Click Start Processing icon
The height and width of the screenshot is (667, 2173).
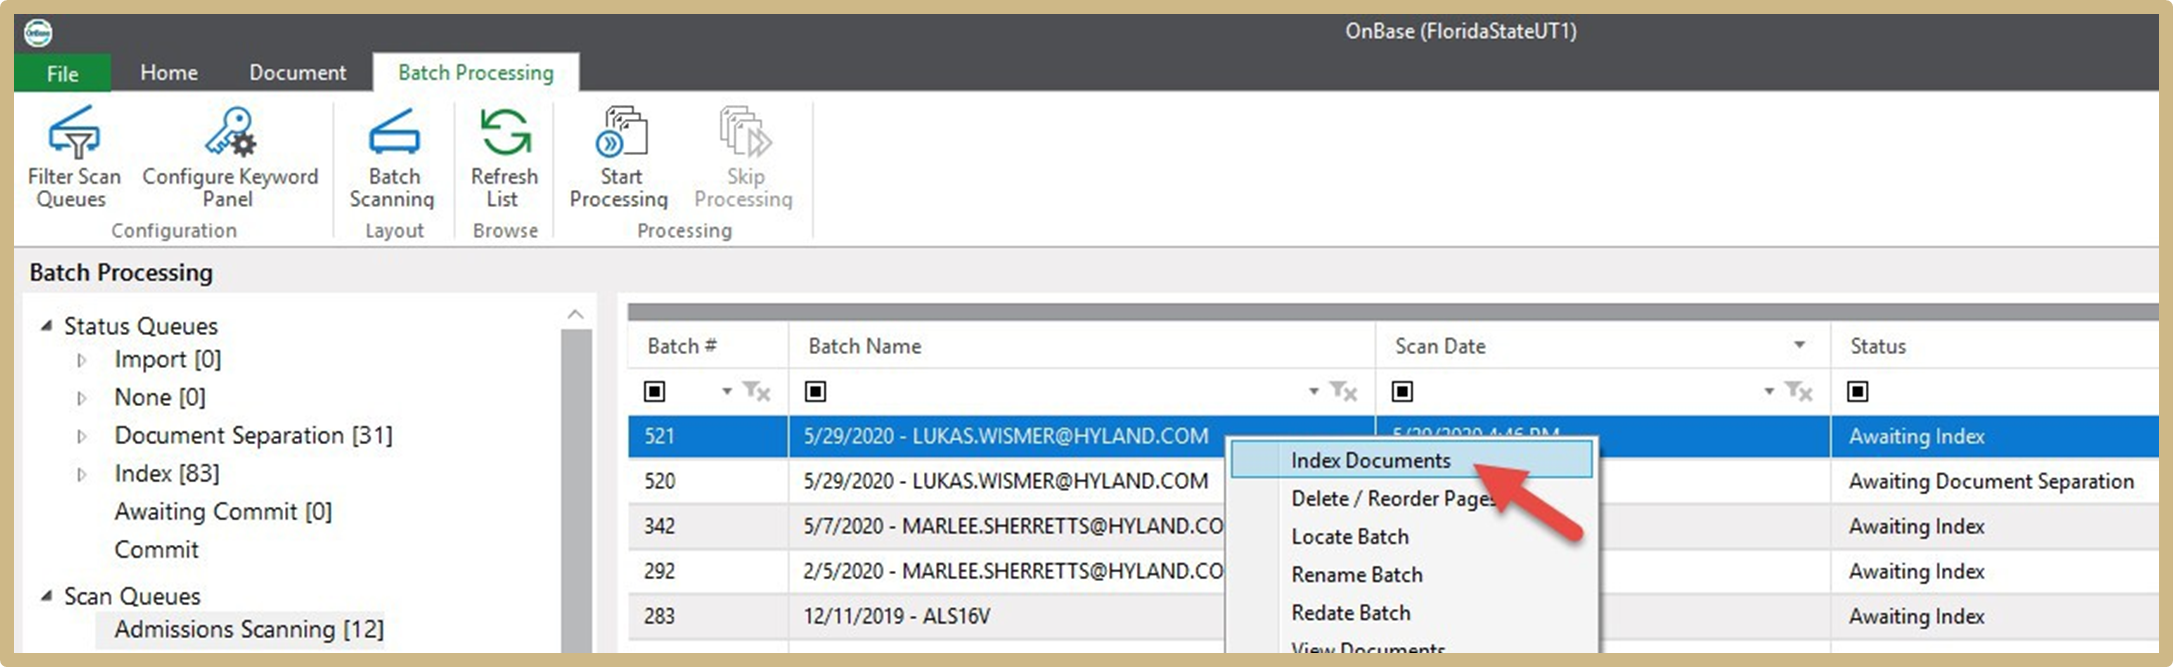621,132
